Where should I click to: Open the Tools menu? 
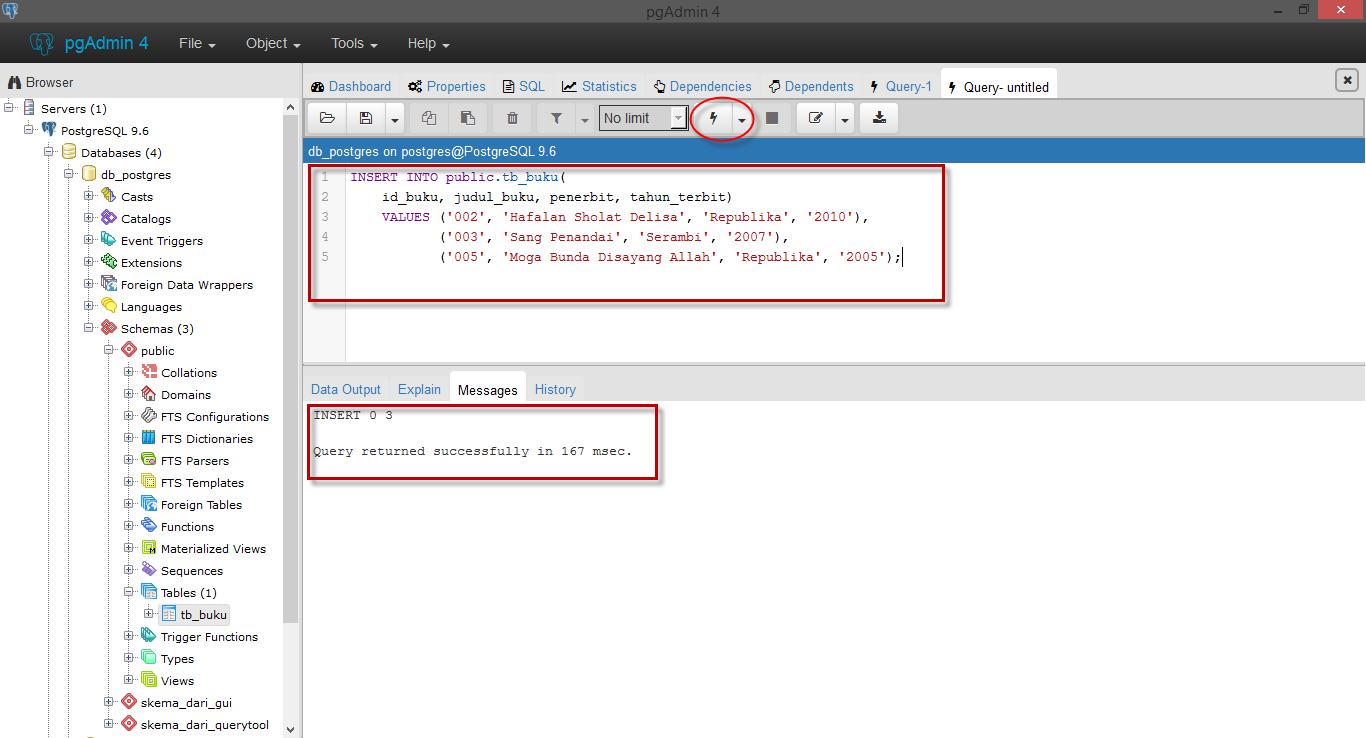click(354, 43)
